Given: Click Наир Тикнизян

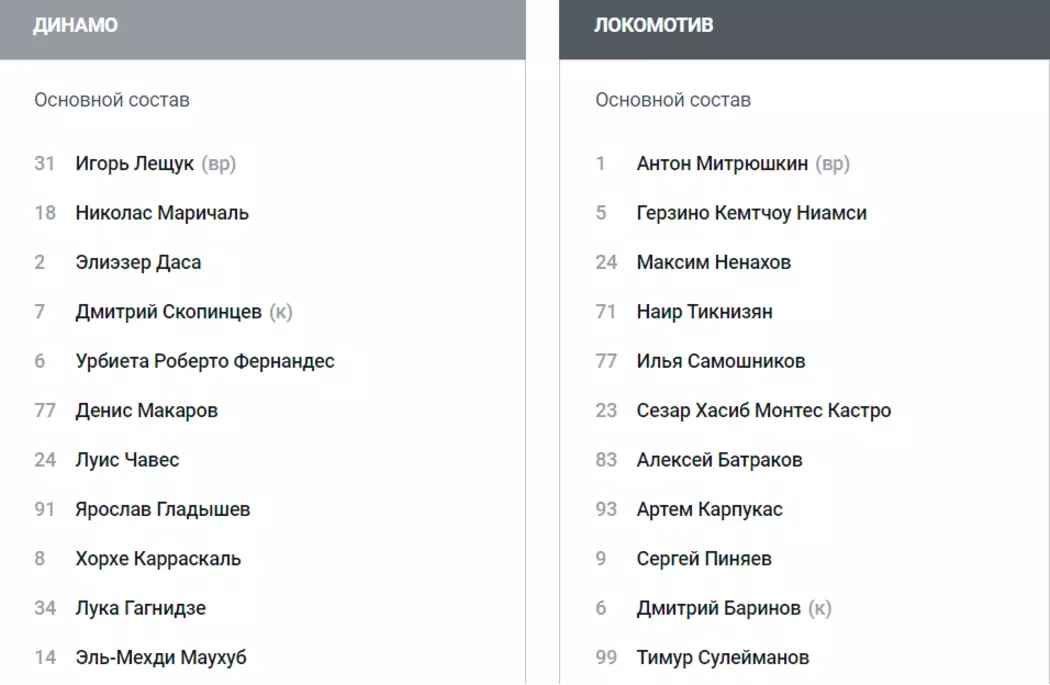Looking at the screenshot, I should 704,312.
